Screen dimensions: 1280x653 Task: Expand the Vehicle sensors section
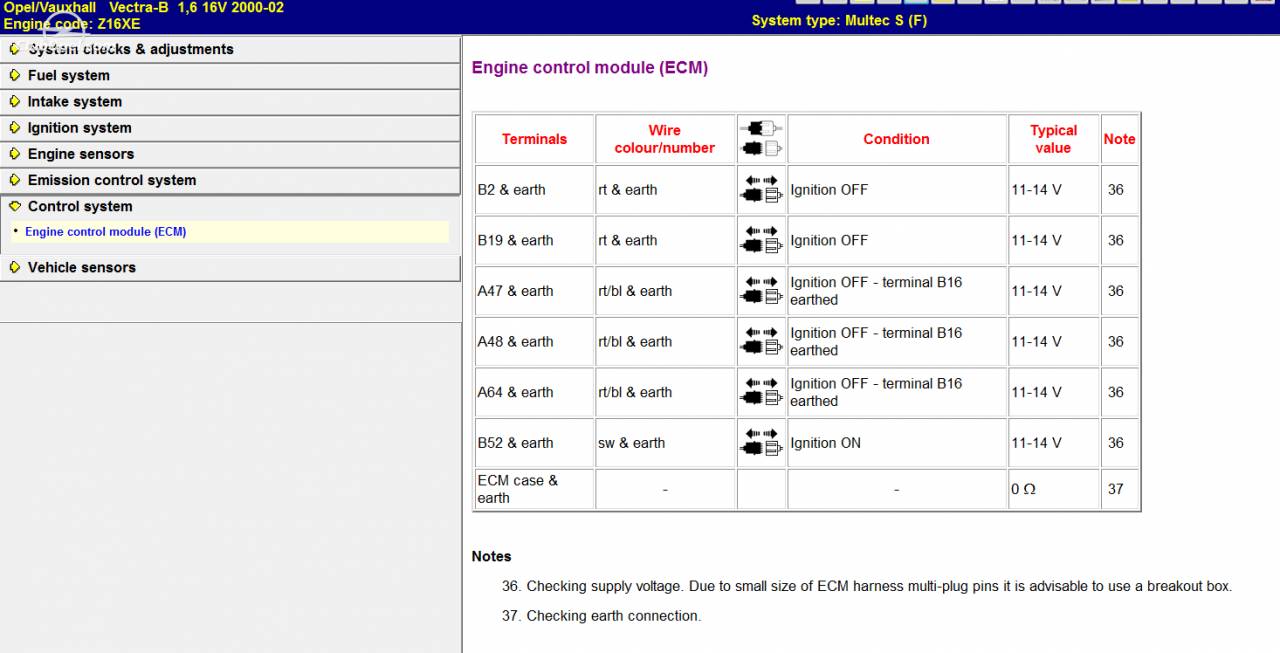[230, 267]
